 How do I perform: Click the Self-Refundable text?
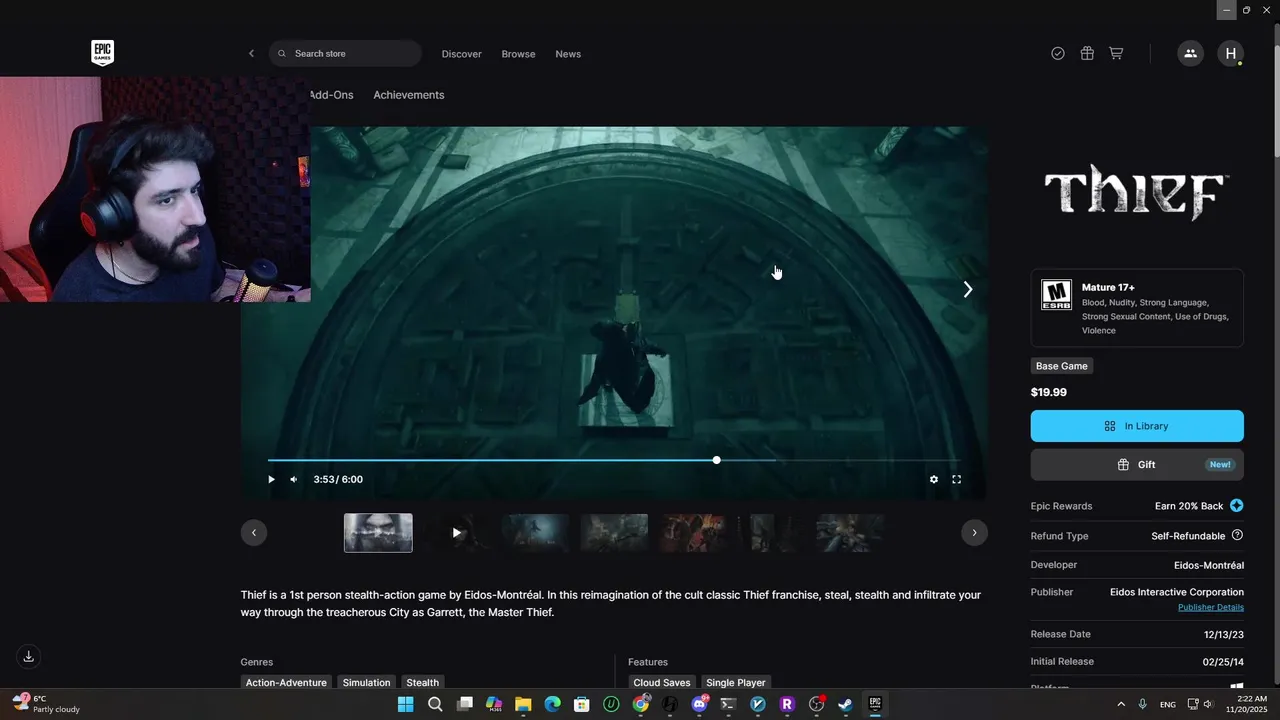coord(1188,536)
